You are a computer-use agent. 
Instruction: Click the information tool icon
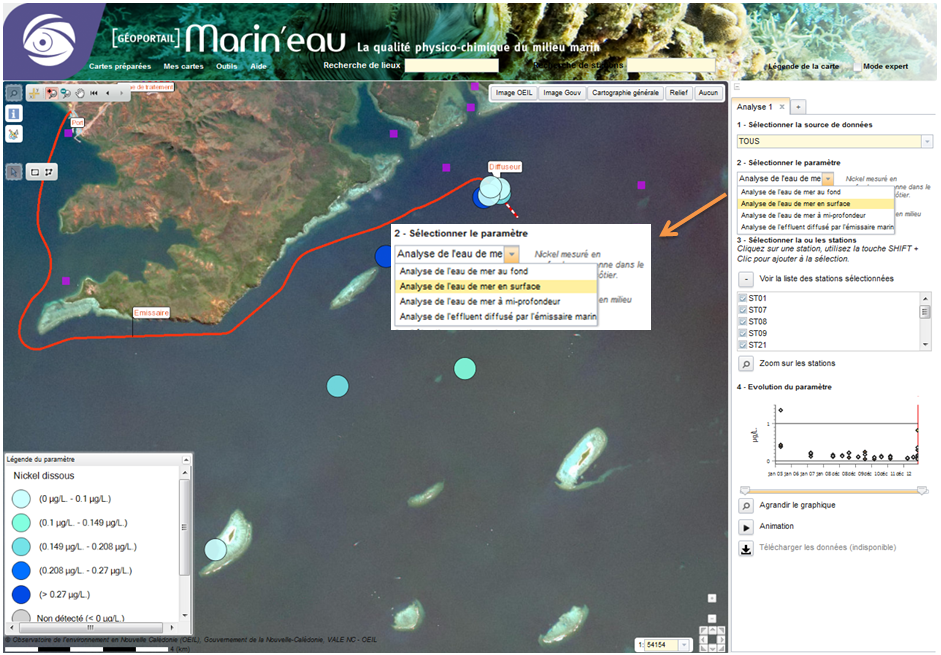coord(14,114)
